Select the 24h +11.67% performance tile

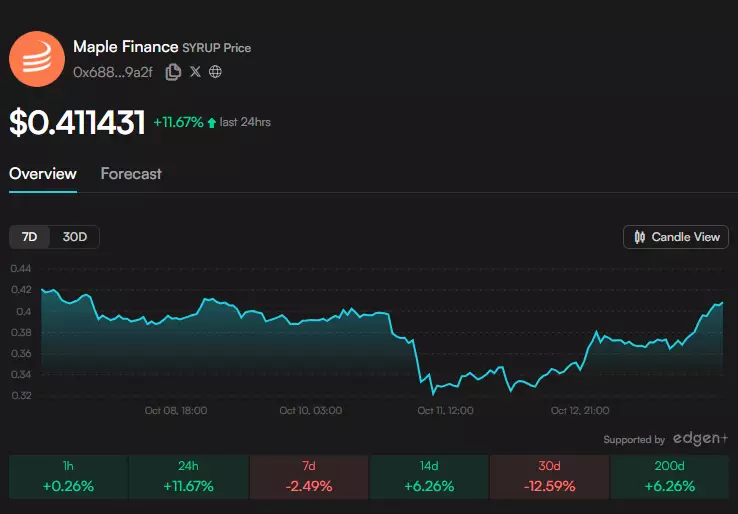[x=188, y=477]
